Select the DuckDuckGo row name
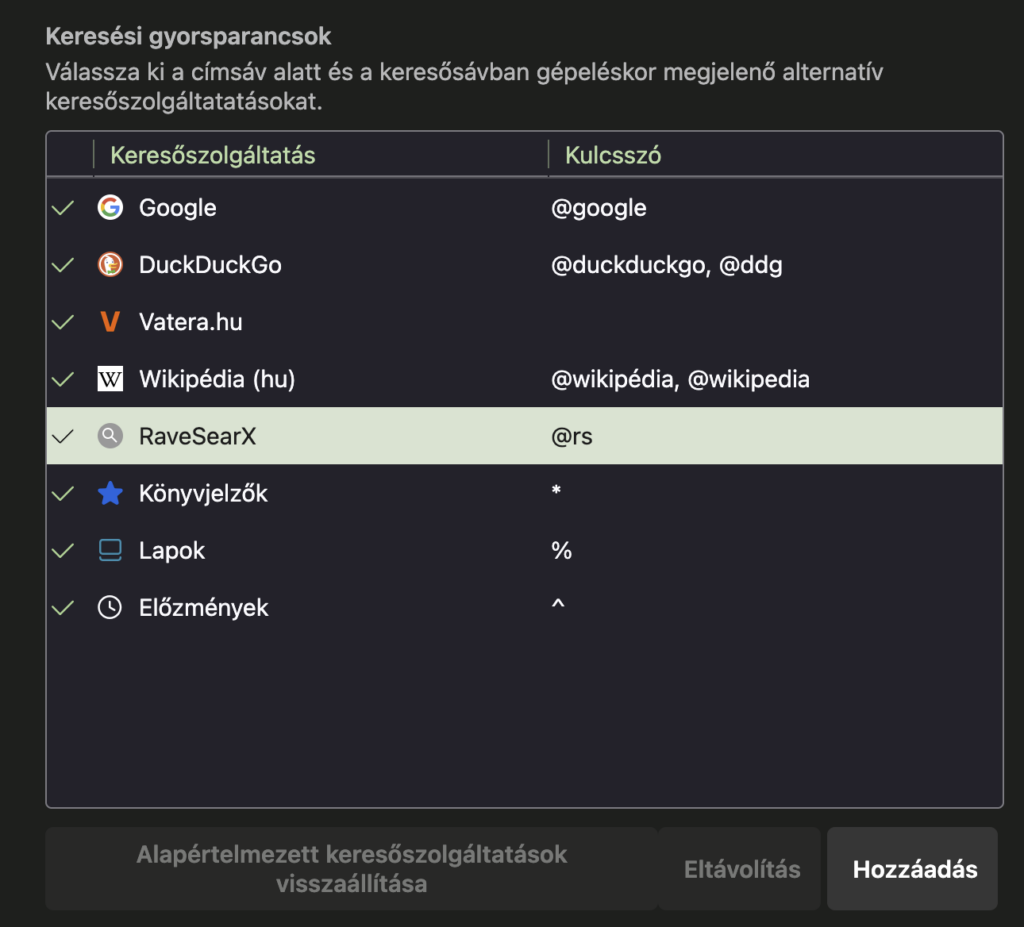 [x=210, y=265]
